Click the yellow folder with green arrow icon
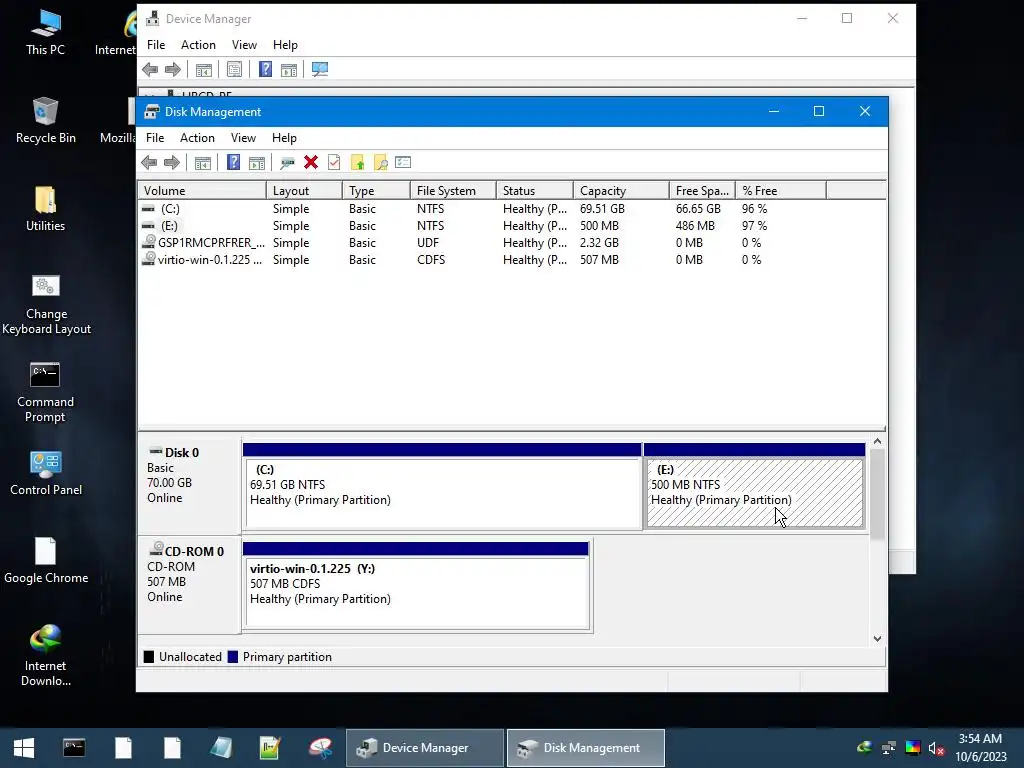The height and width of the screenshot is (768, 1024). (357, 163)
